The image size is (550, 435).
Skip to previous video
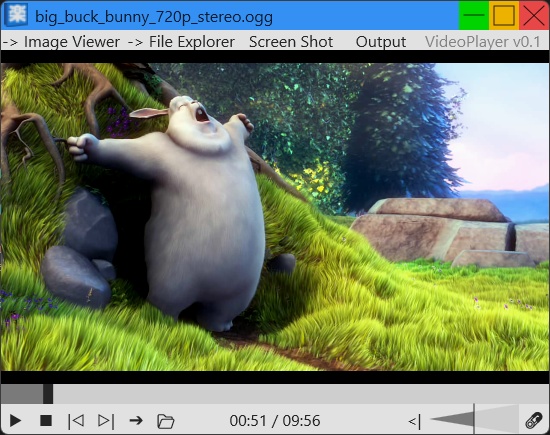75,420
